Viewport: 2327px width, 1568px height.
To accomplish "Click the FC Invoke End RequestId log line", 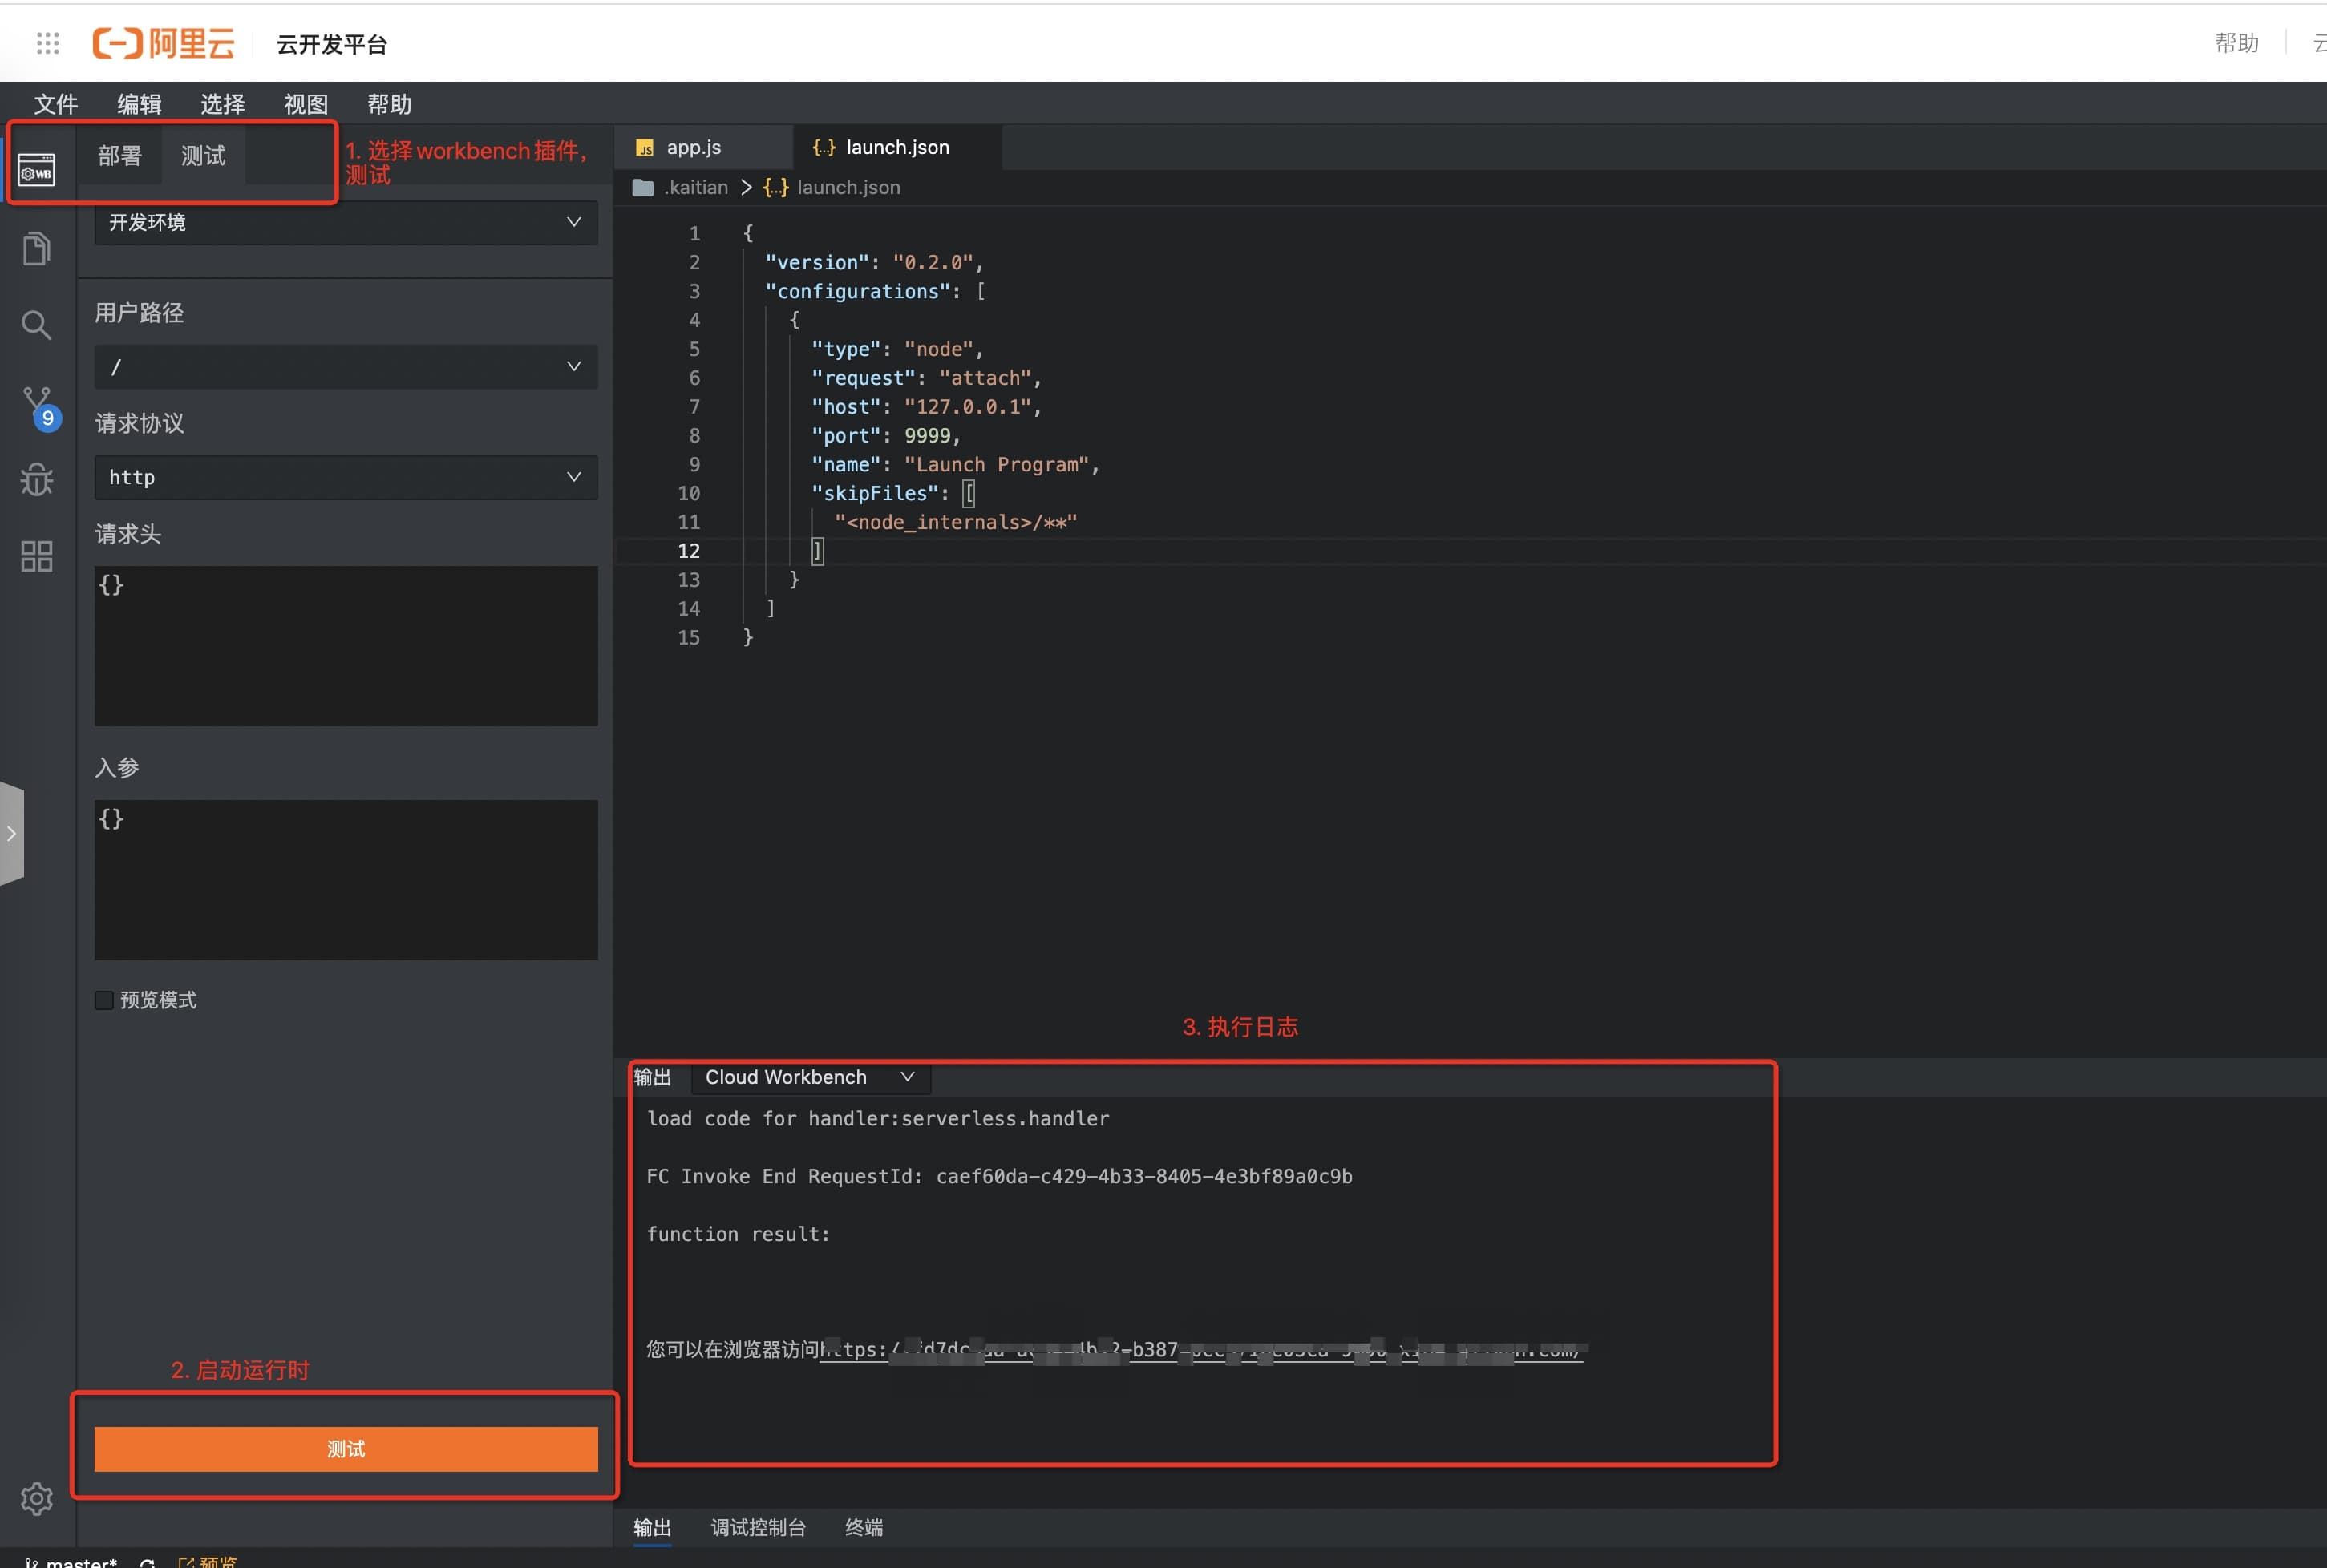I will pos(999,1176).
